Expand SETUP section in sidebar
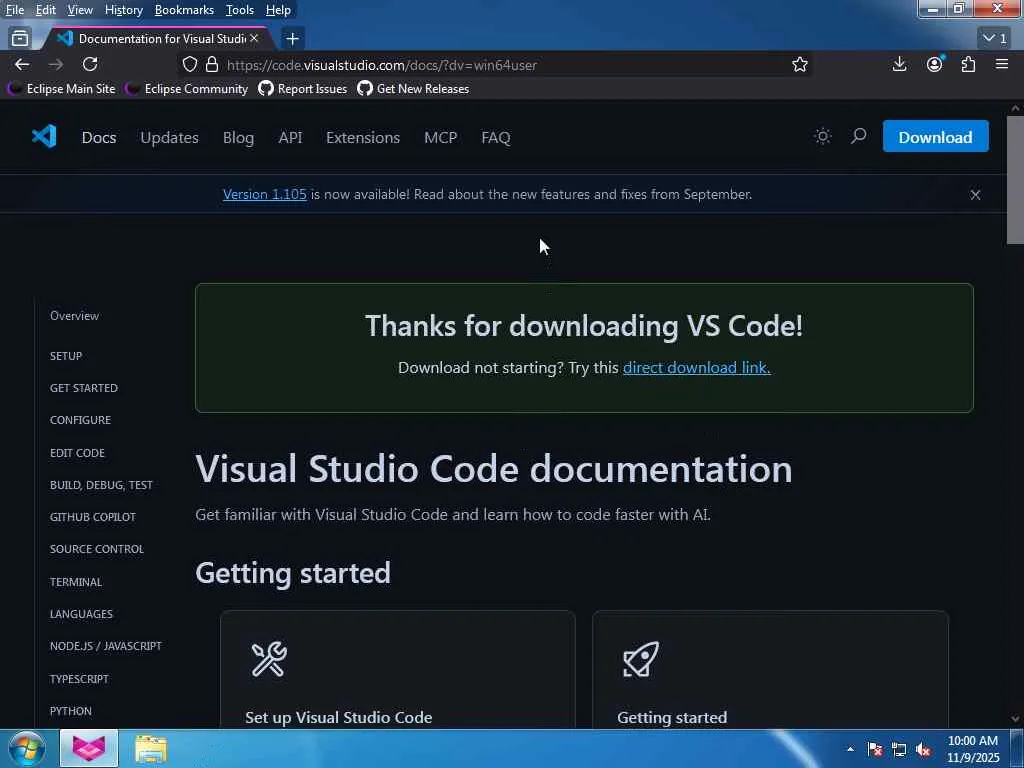The height and width of the screenshot is (768, 1024). pos(66,356)
